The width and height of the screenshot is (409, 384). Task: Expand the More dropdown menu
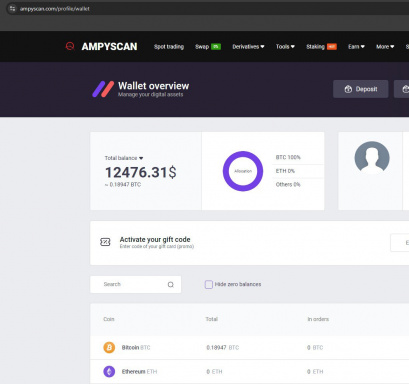(x=385, y=47)
